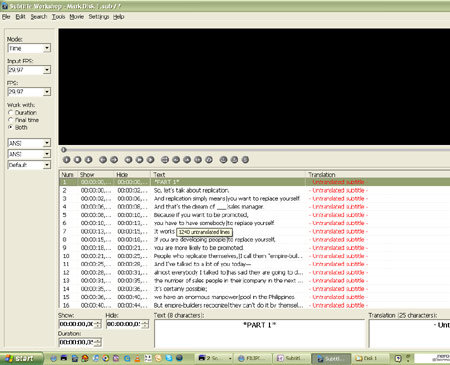Select row 10 "People who replicate themselves"
This screenshot has width=450, height=365.
click(255, 256)
